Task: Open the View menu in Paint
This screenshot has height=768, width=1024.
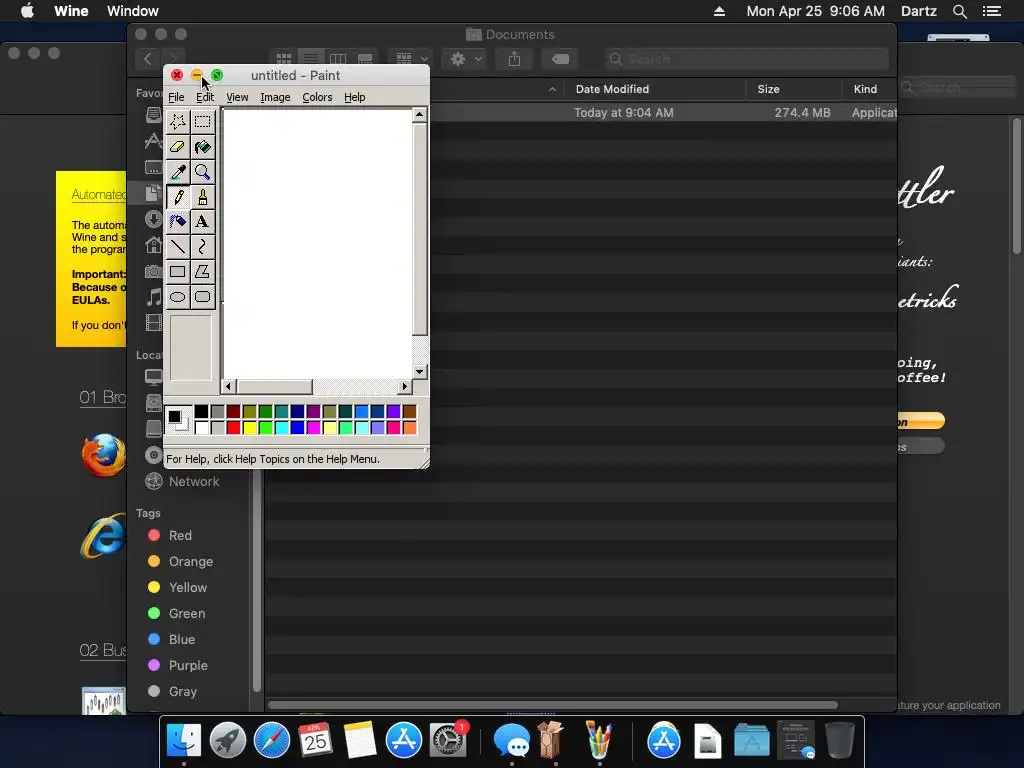Action: (237, 97)
